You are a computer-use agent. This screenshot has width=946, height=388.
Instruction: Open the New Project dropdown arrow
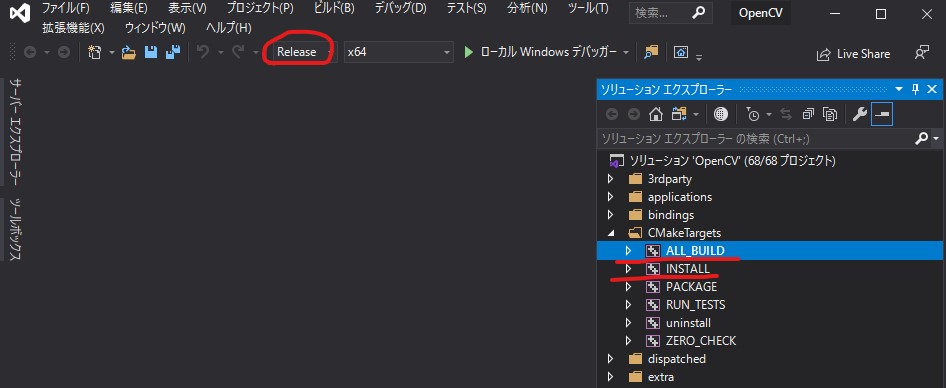coord(112,52)
